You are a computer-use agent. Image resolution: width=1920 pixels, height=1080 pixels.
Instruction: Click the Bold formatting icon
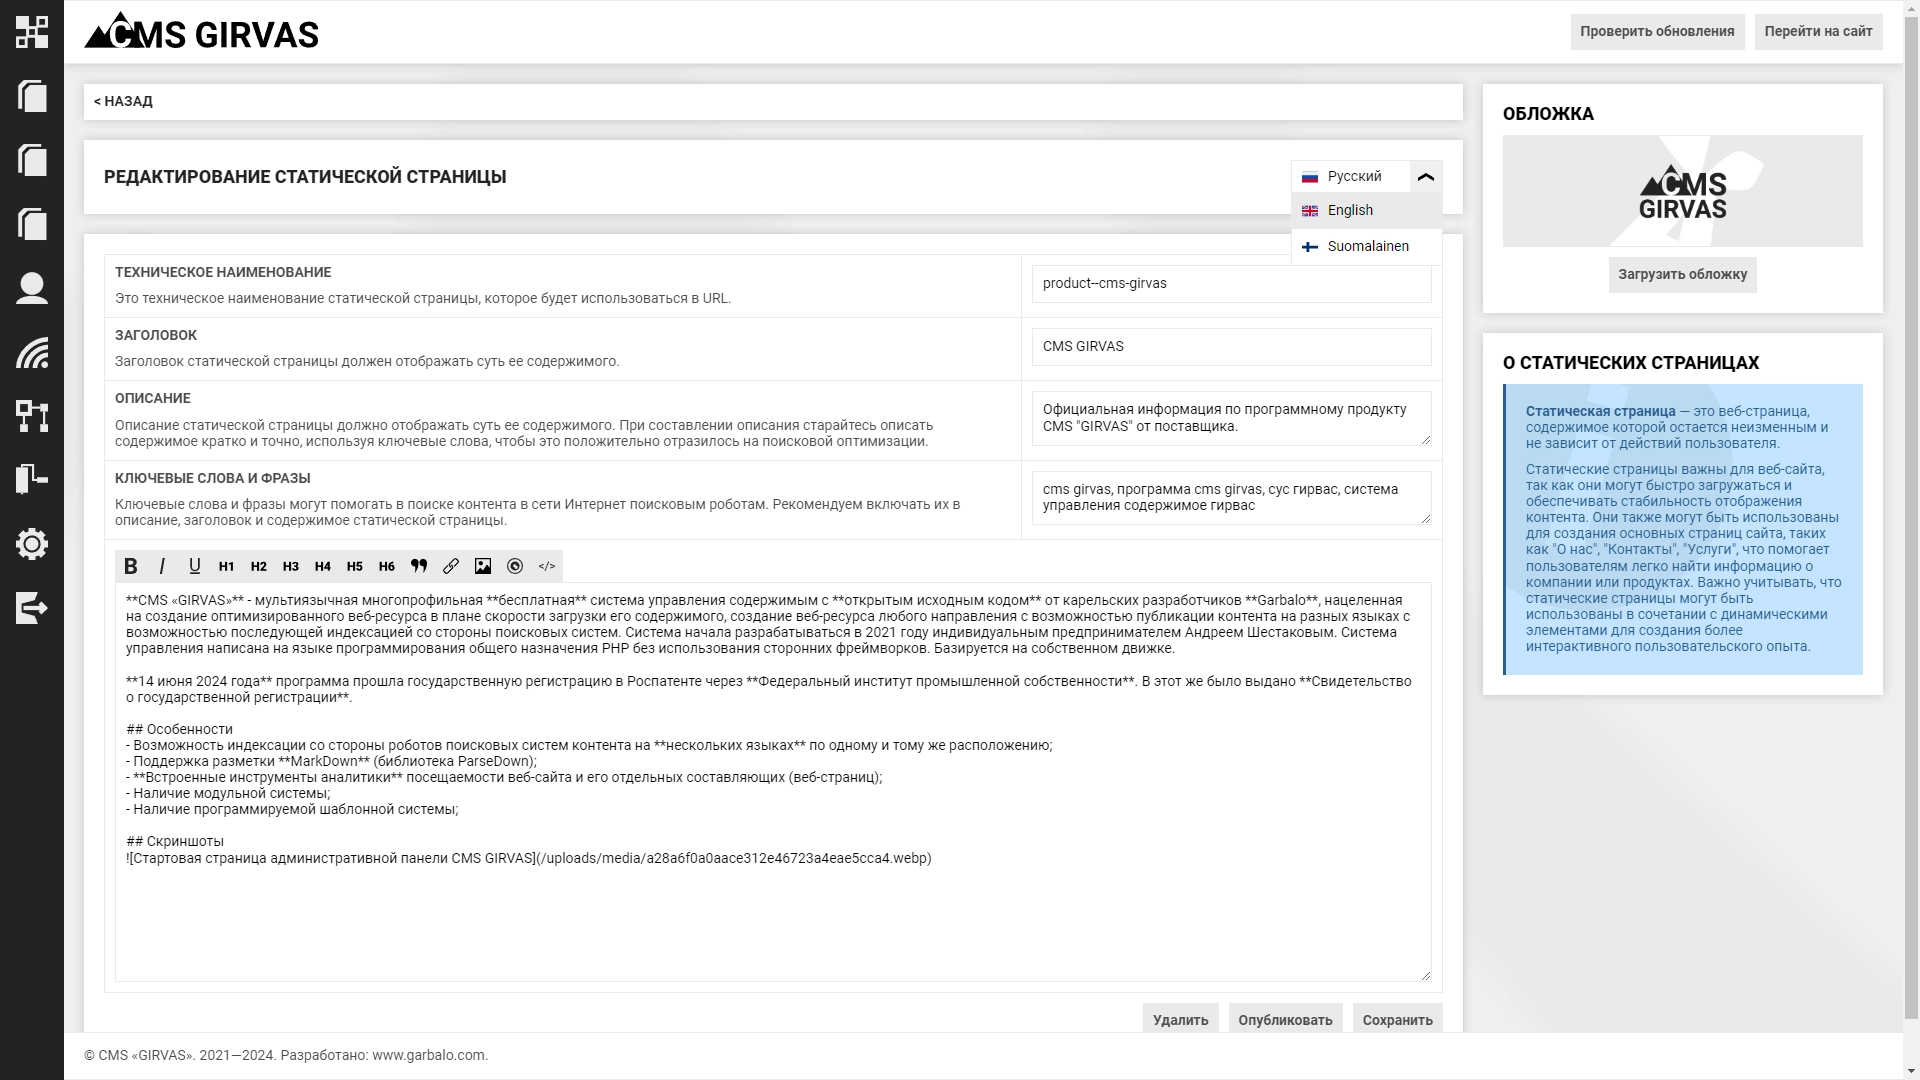coord(131,566)
